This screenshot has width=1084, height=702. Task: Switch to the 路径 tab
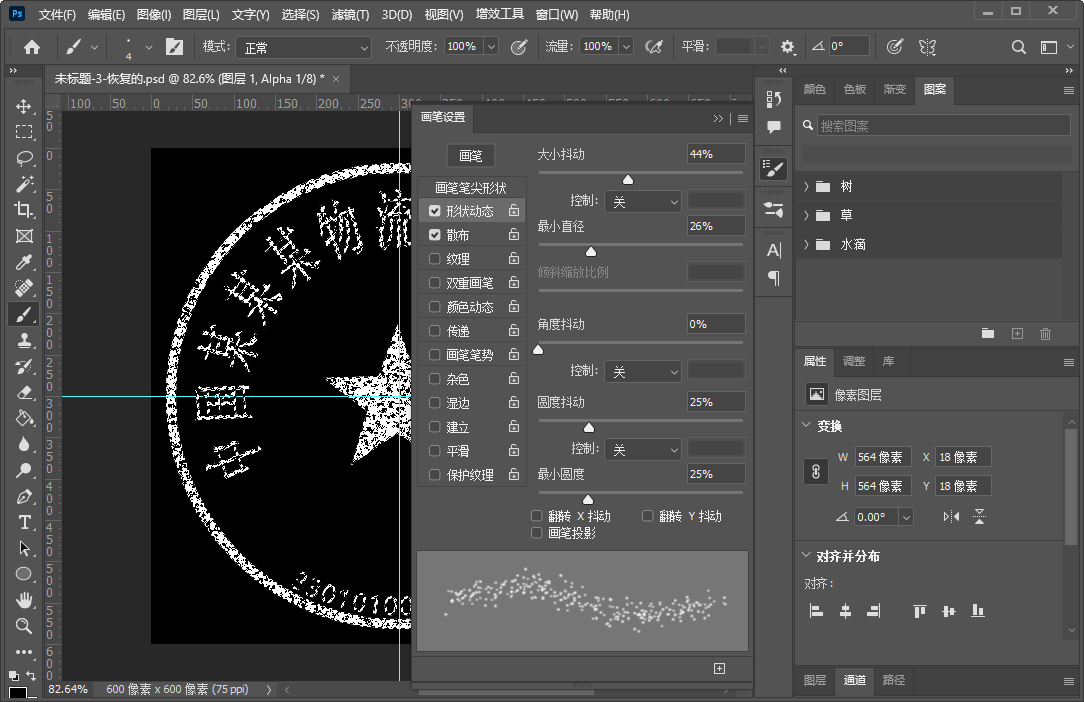click(x=893, y=680)
